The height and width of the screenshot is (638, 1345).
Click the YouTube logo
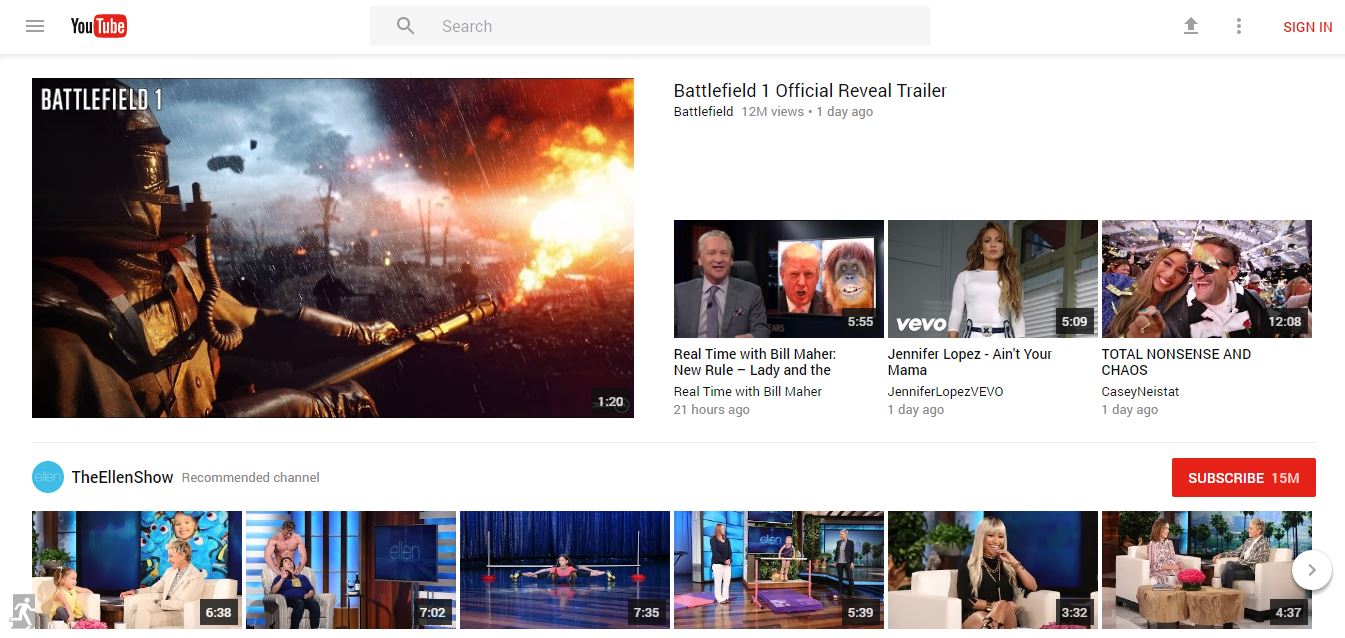coord(98,27)
